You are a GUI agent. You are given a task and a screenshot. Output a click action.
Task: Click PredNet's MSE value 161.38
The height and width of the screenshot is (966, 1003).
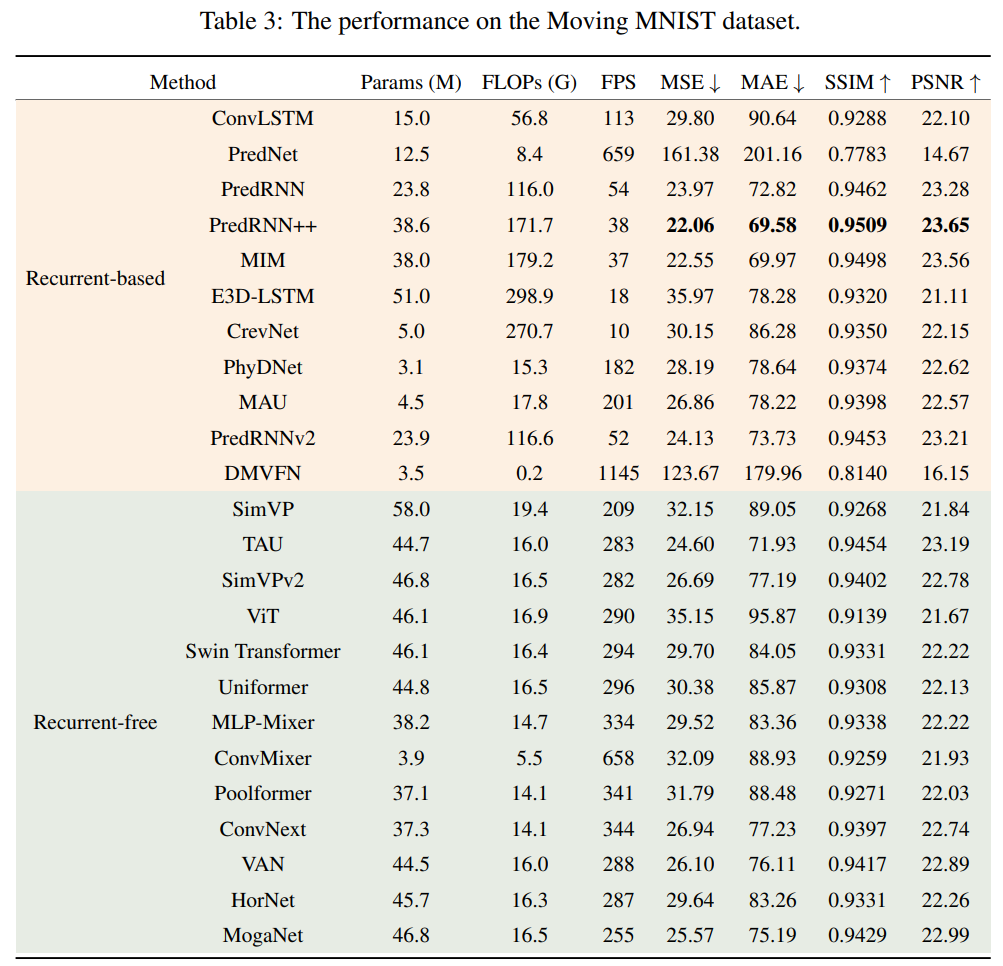[688, 154]
